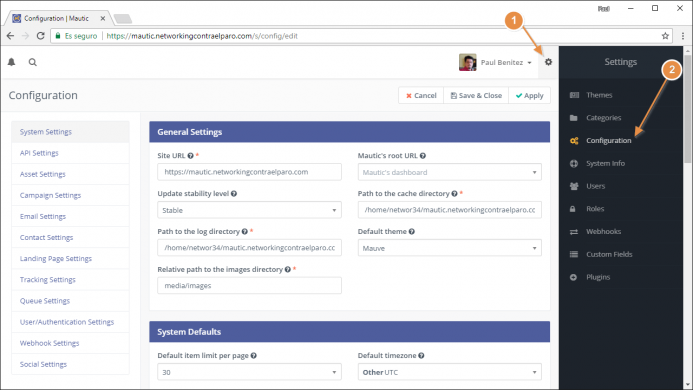Click help icon next to Mautic's root URL
693x390 pixels.
pyautogui.click(x=423, y=156)
